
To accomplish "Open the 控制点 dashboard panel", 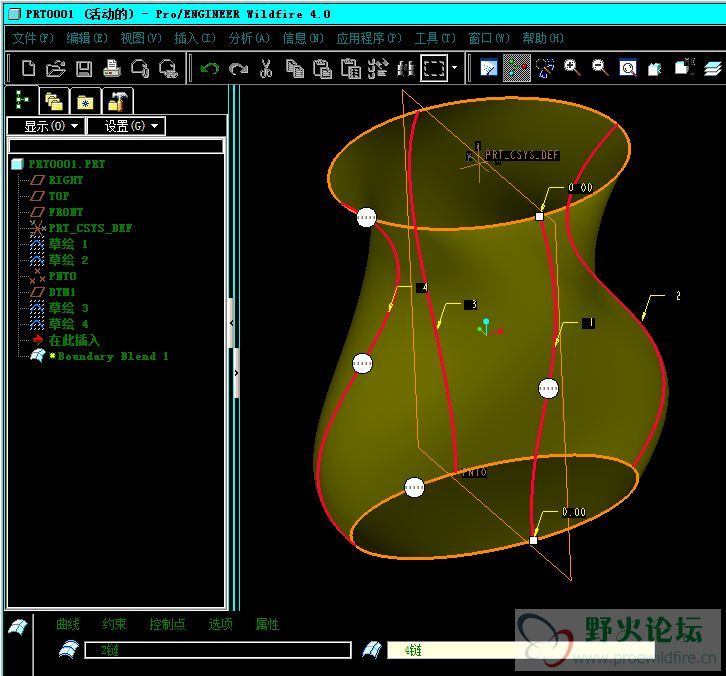I will click(x=167, y=624).
